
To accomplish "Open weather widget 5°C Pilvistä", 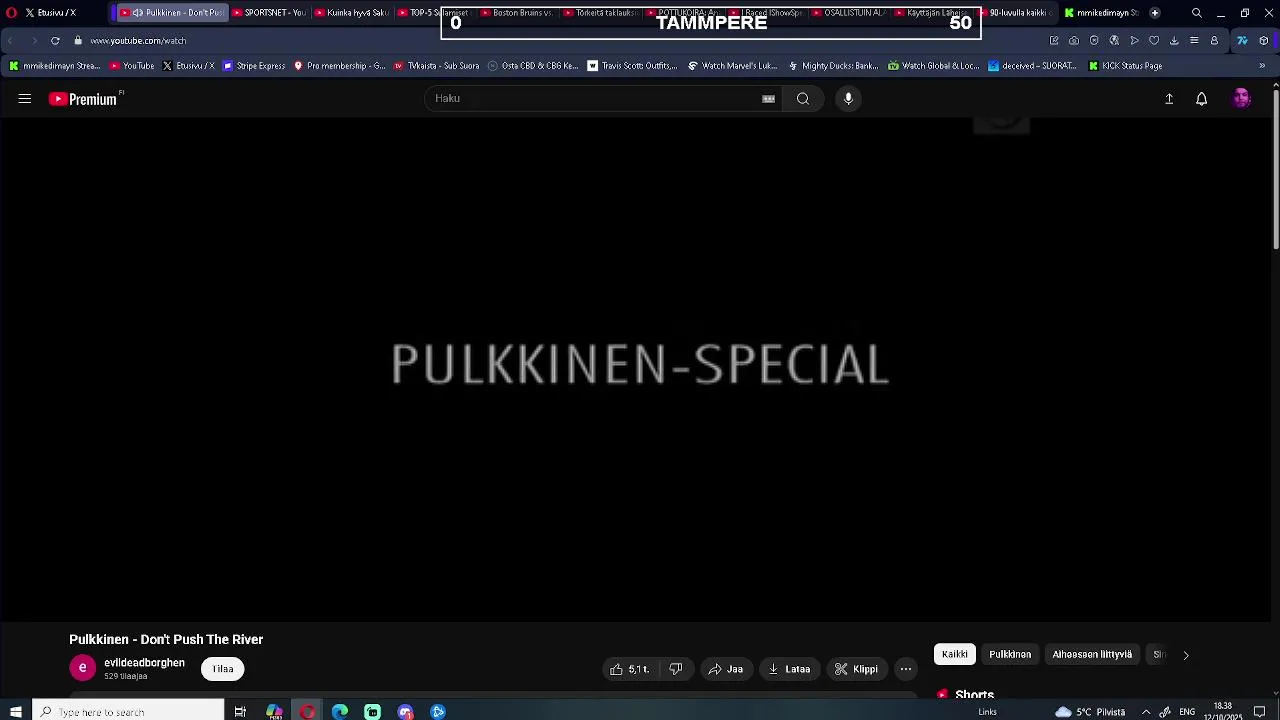I will pos(1091,712).
